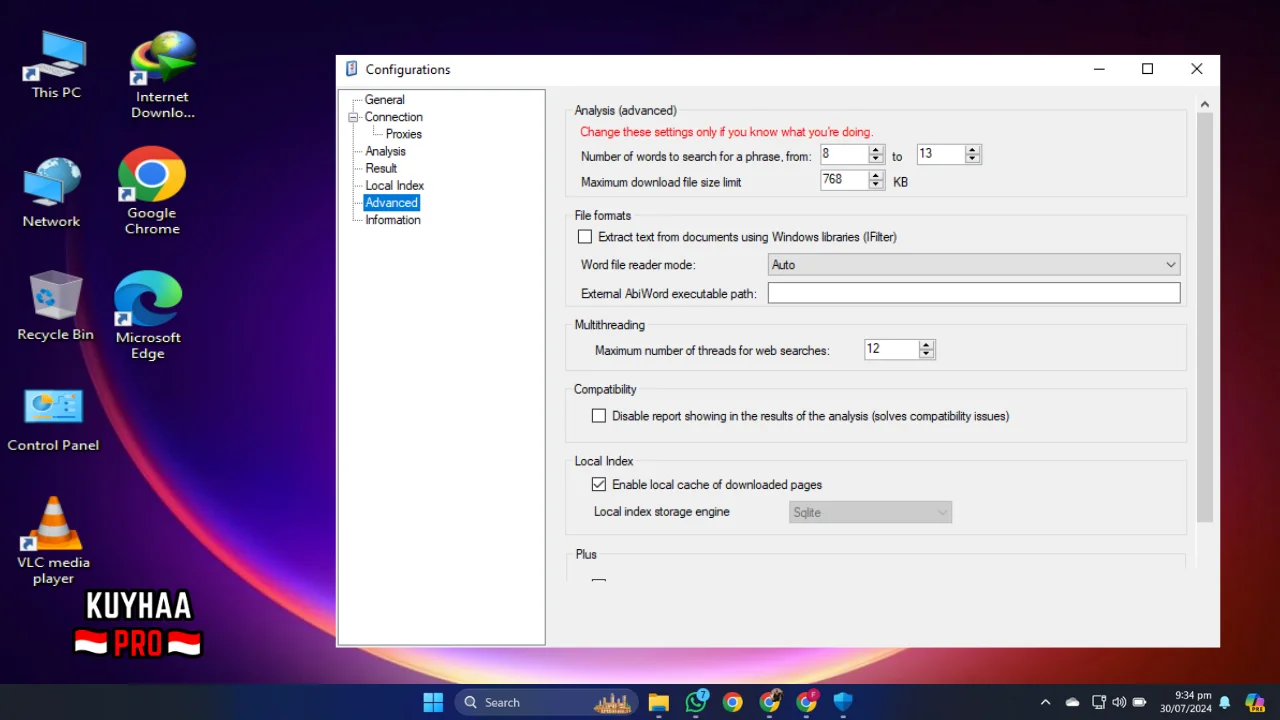Increase the phrase words 'from' value
Screen dimensions: 1280x720
877,150
